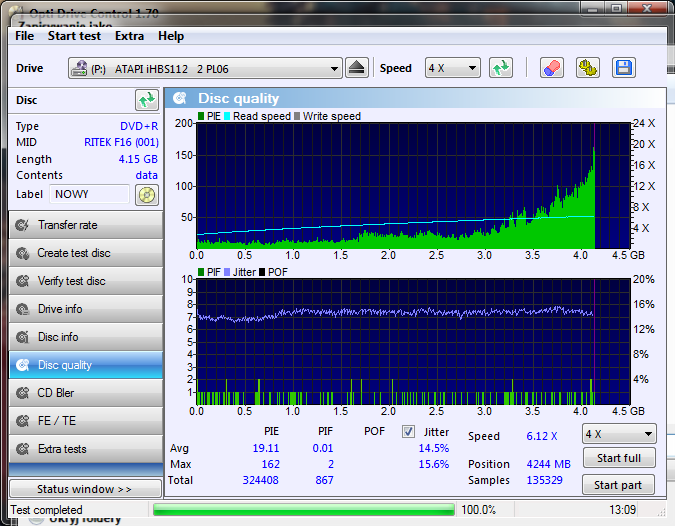Open Verify test disc page
The height and width of the screenshot is (526, 675).
tap(86, 281)
